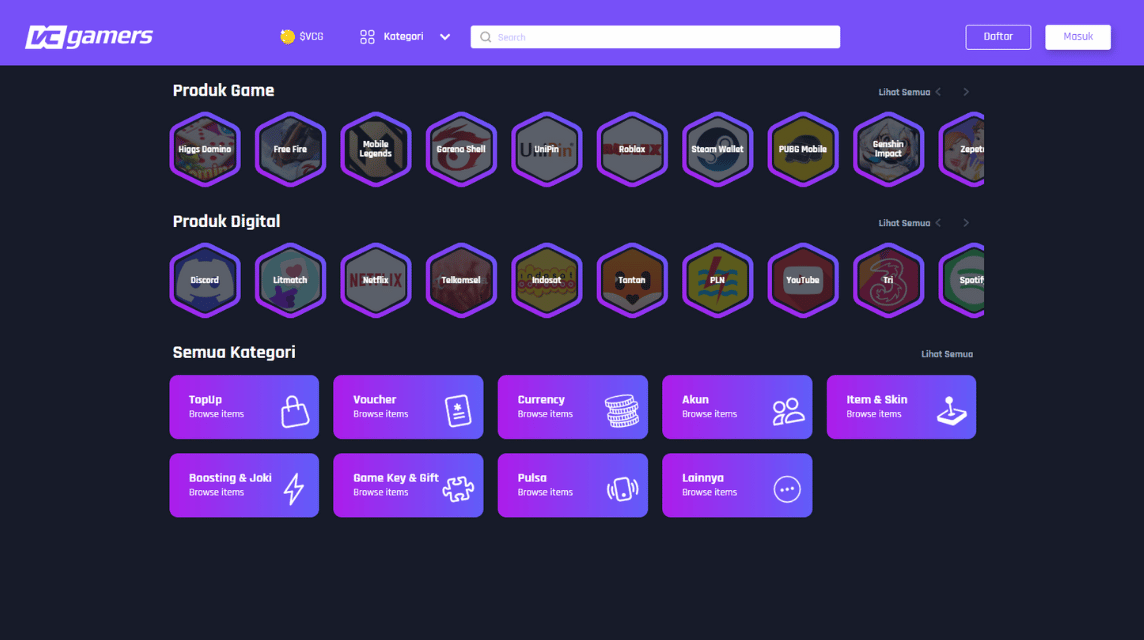Go to previous Produk Game items
This screenshot has height=640, width=1144.
939,92
